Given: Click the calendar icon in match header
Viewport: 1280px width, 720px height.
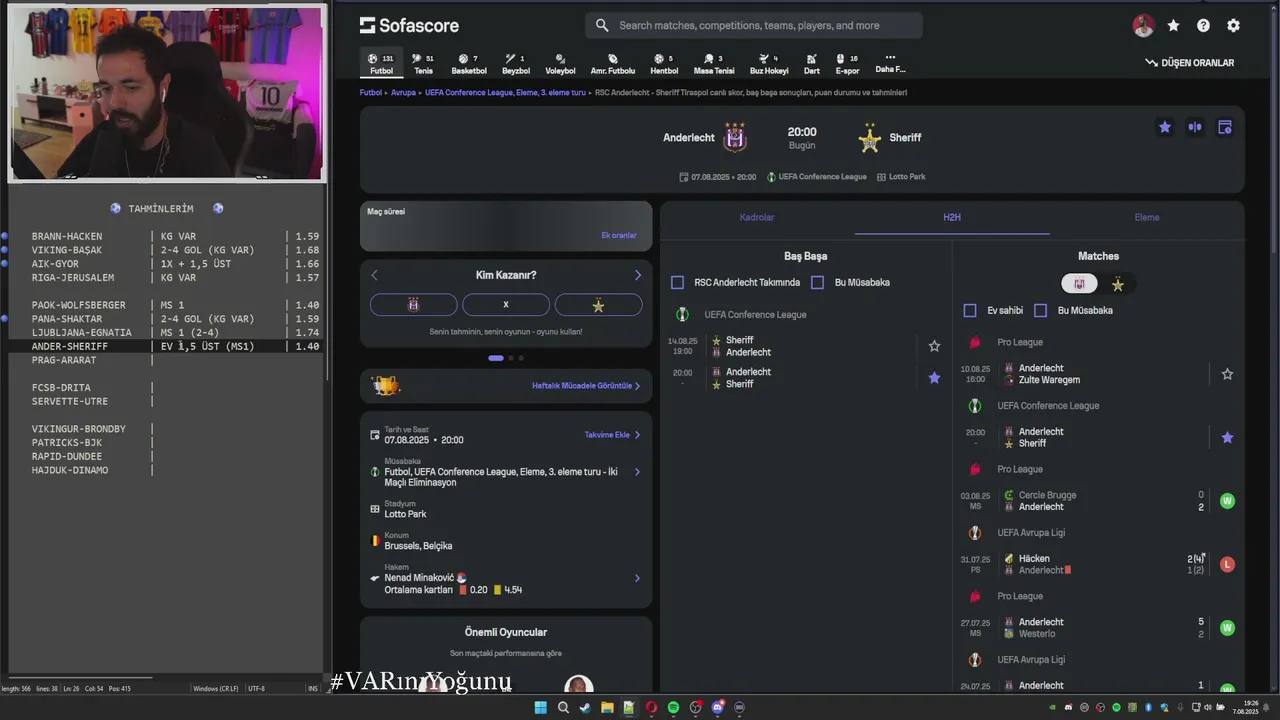Looking at the screenshot, I should tap(1224, 127).
